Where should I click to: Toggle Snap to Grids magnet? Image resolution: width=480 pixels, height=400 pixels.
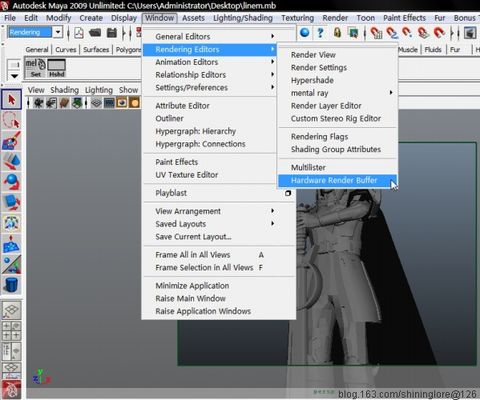pos(376,33)
